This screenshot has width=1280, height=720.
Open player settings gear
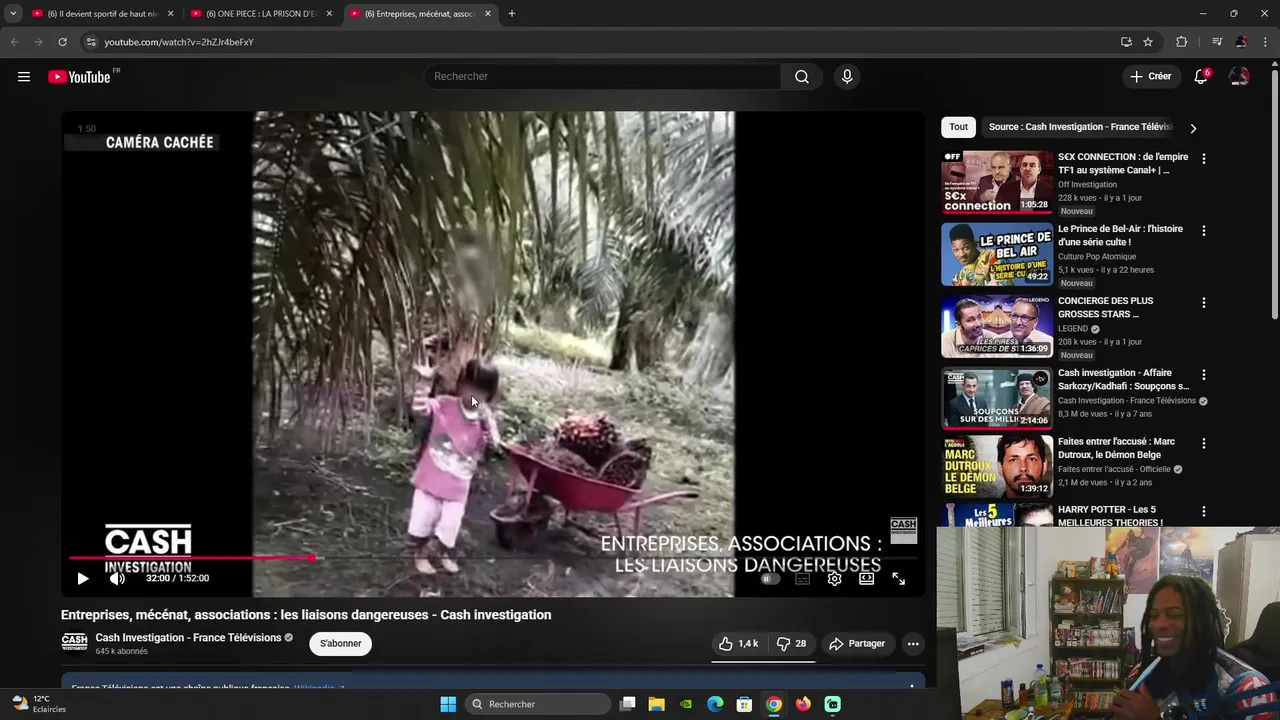[834, 578]
